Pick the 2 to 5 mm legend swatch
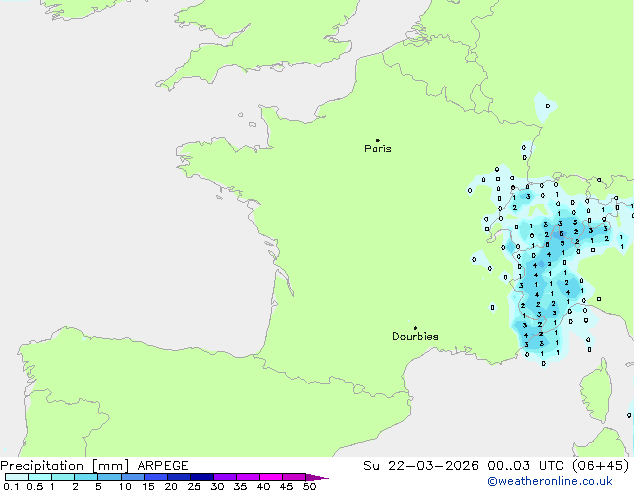 point(87,477)
